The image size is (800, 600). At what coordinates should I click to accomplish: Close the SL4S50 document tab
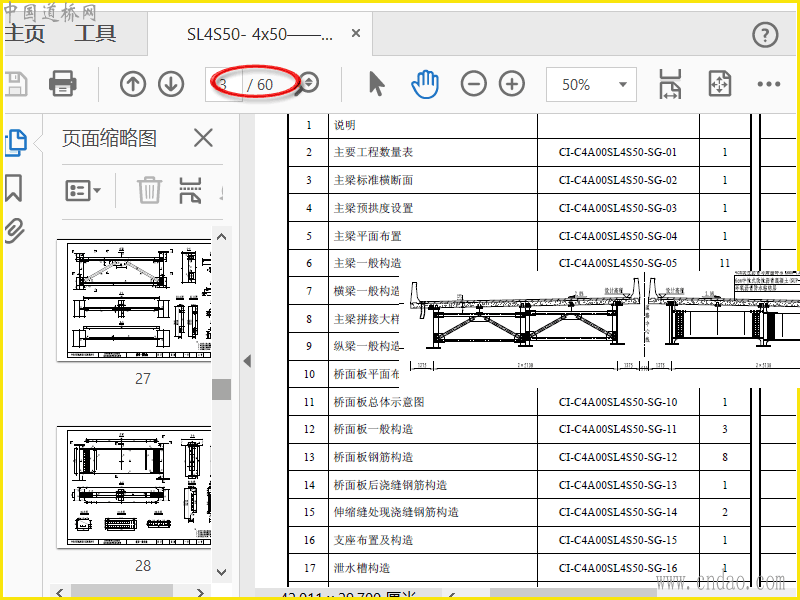tap(356, 34)
